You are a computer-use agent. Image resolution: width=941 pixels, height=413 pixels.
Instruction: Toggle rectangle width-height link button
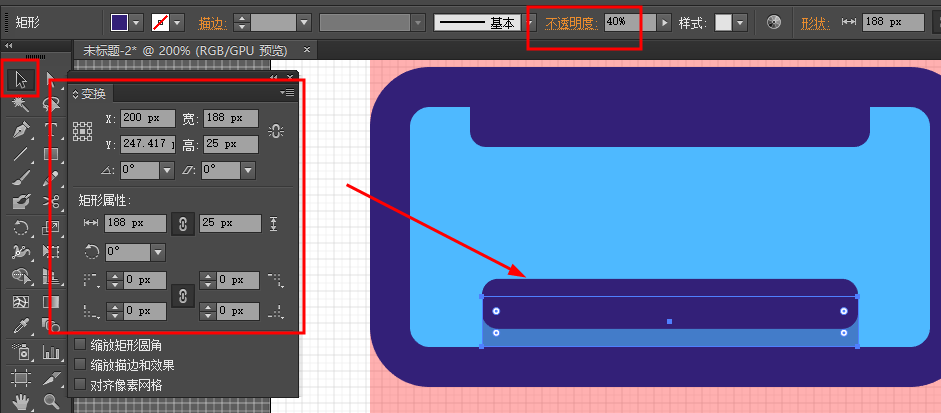[x=183, y=223]
